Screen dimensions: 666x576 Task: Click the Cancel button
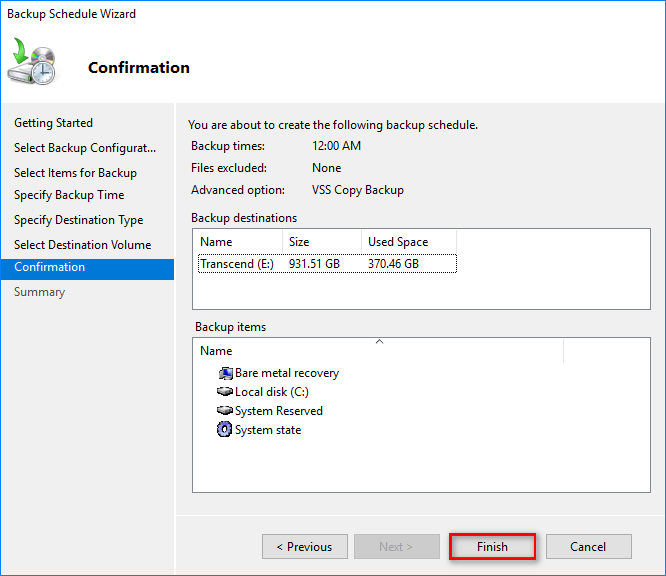coord(588,546)
